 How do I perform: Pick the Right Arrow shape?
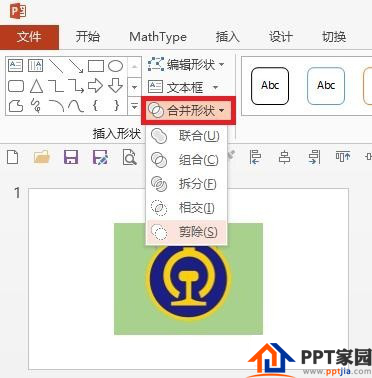point(95,86)
